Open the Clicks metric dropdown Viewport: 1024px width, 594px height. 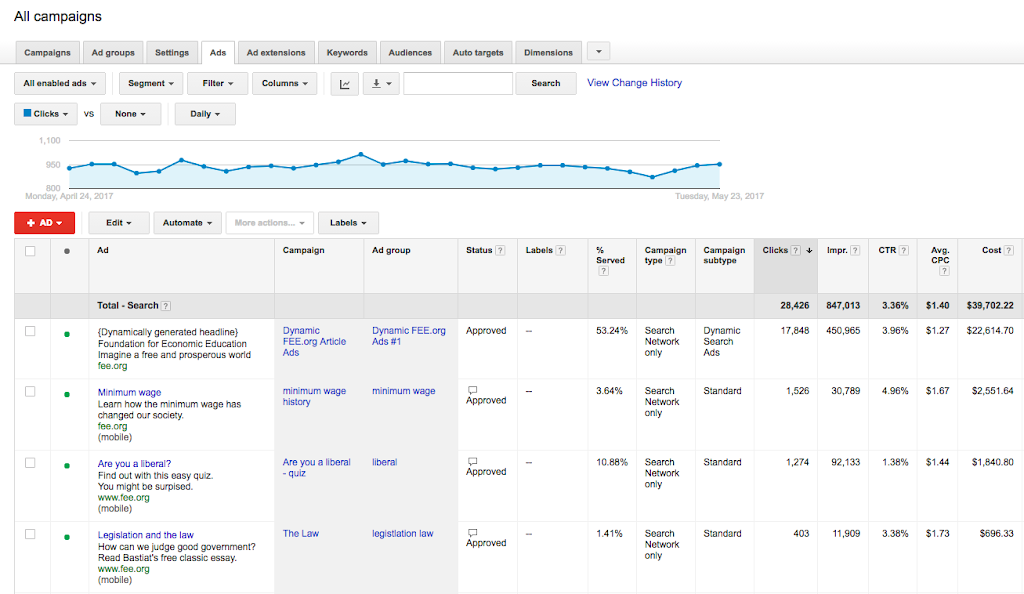(46, 114)
